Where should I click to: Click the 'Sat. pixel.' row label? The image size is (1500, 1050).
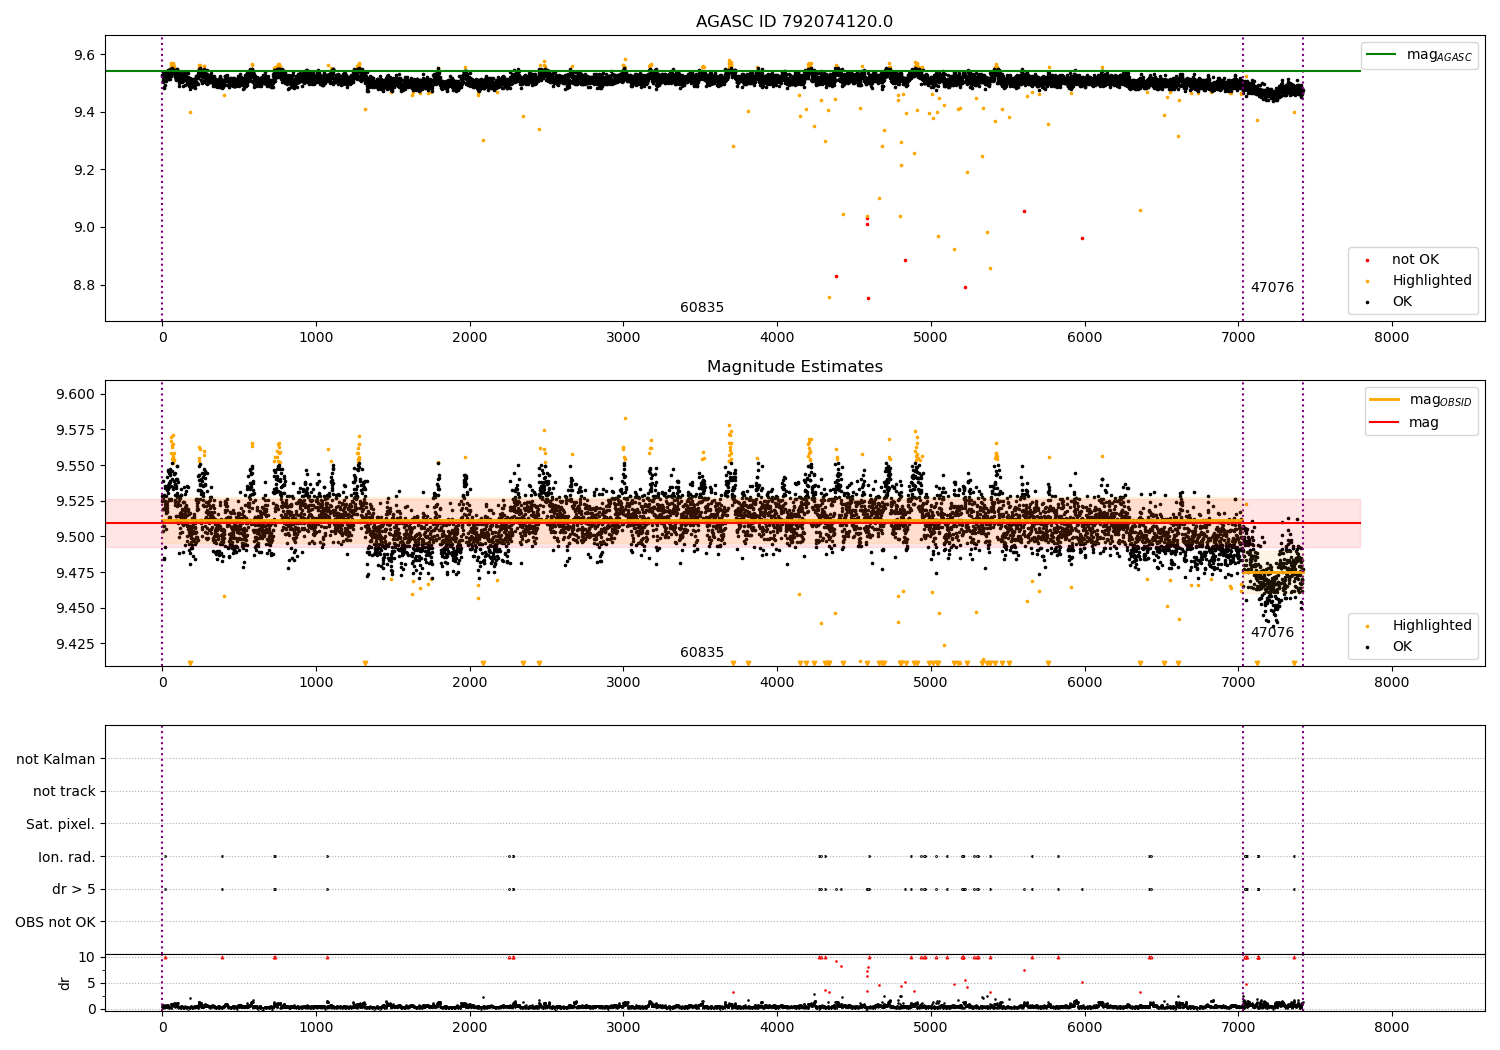(61, 825)
